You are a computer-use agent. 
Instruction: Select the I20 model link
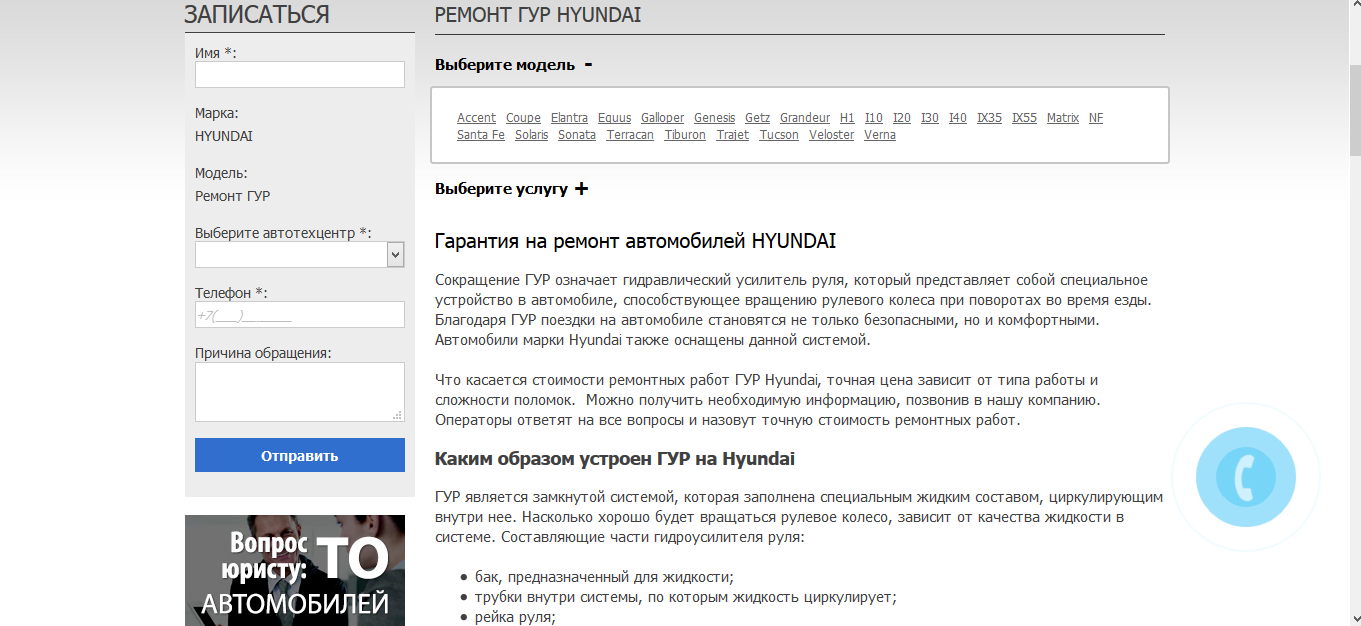pyautogui.click(x=902, y=118)
